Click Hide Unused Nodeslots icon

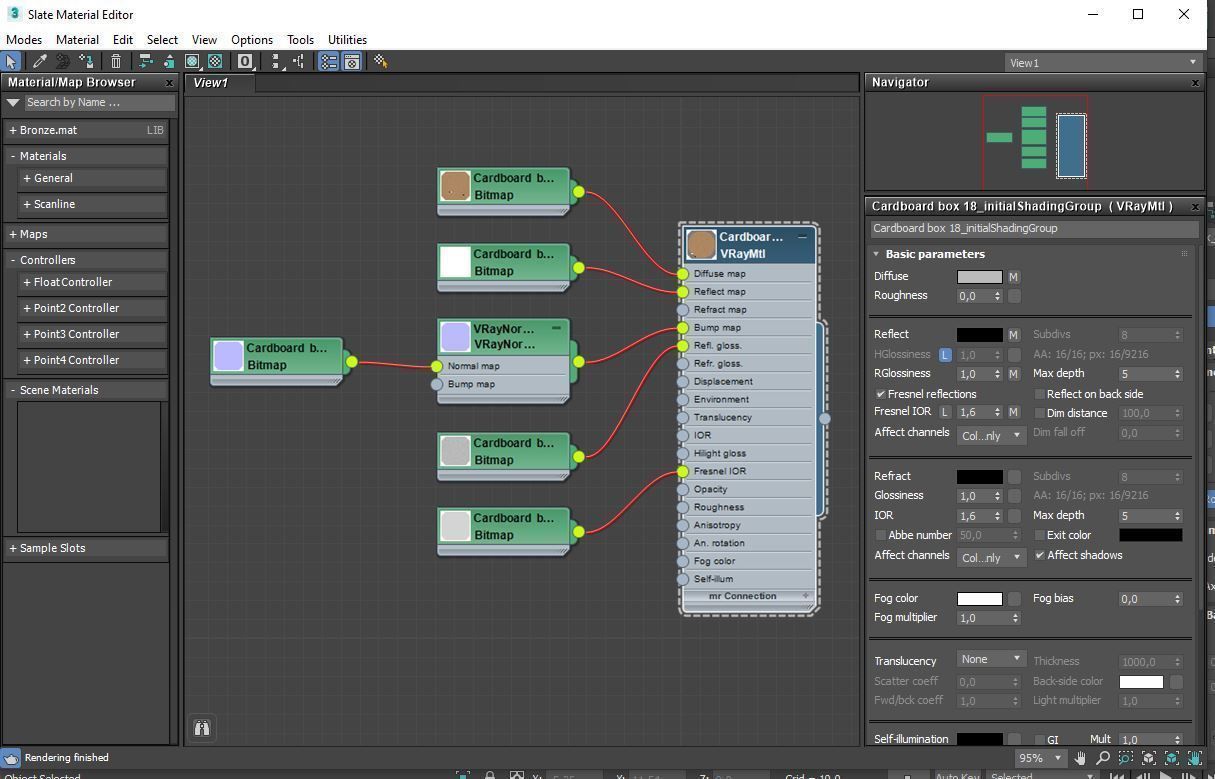pos(169,61)
